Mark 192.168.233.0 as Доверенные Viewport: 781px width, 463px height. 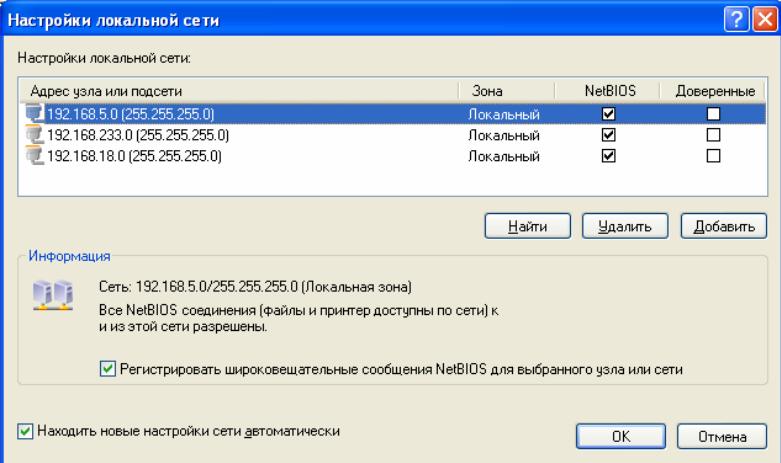pyautogui.click(x=713, y=135)
